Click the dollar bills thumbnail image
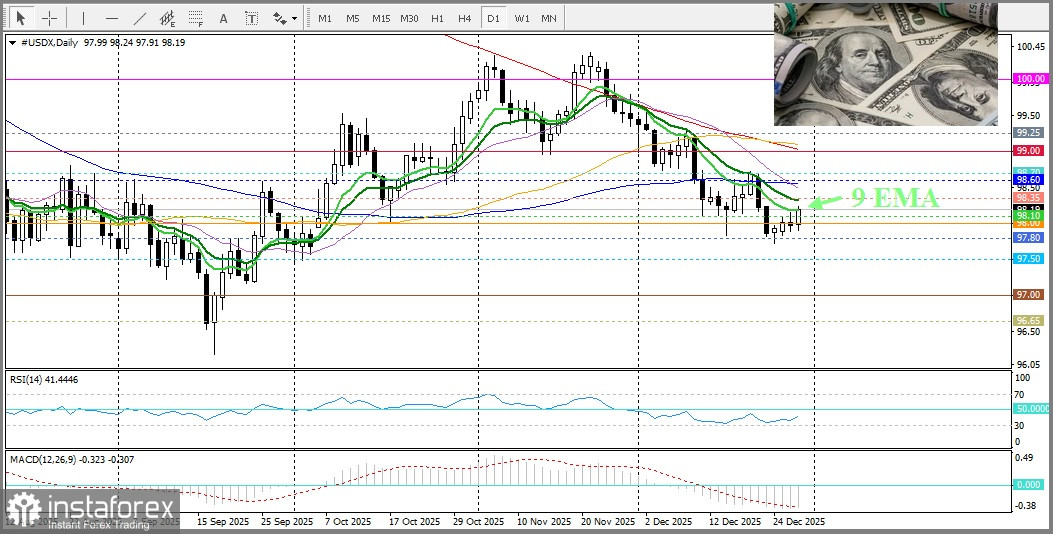 884,64
